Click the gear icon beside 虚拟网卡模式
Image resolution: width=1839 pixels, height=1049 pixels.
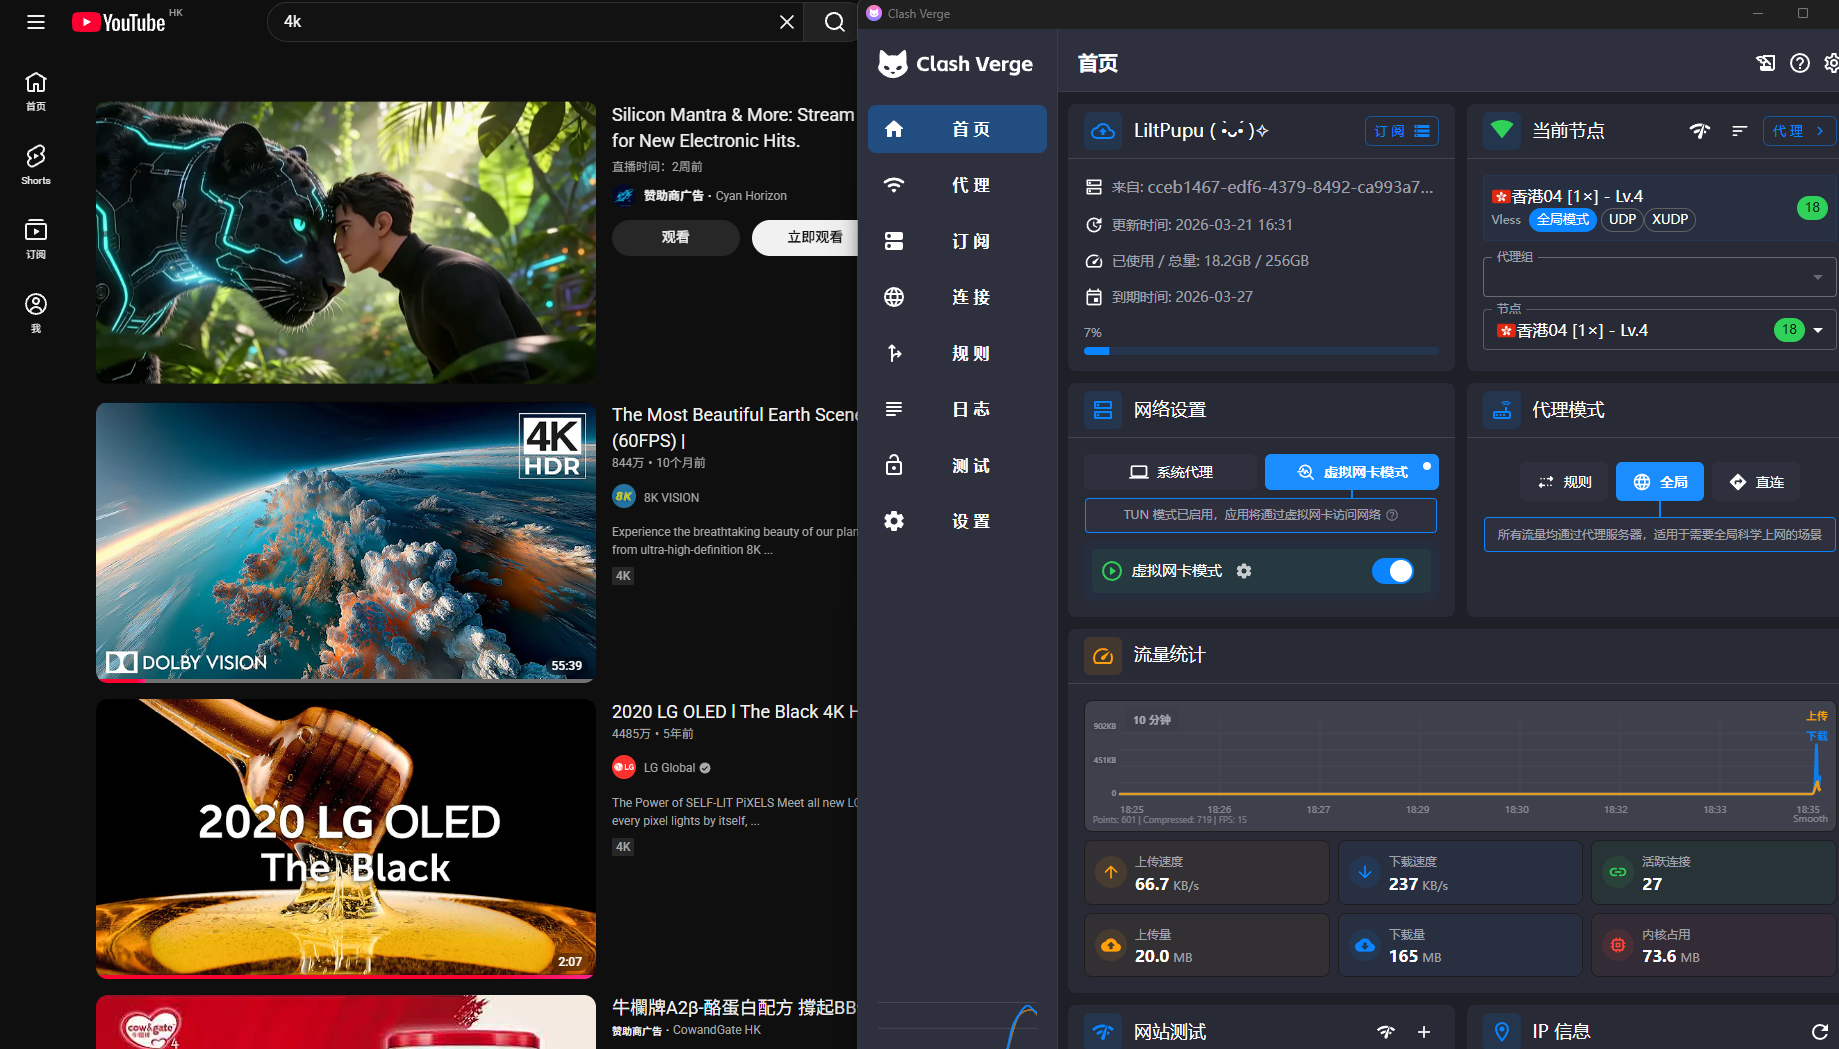[1244, 571]
